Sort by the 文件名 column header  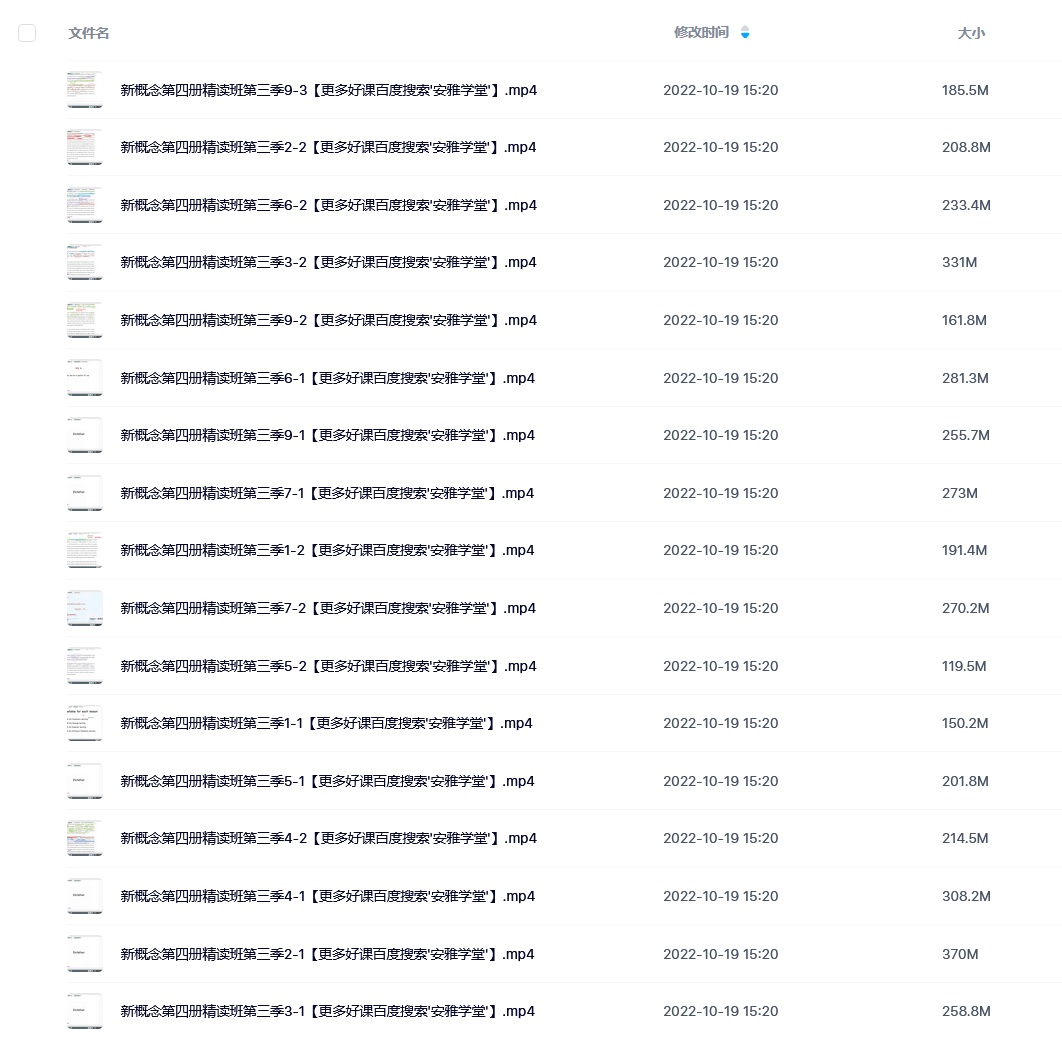point(89,33)
